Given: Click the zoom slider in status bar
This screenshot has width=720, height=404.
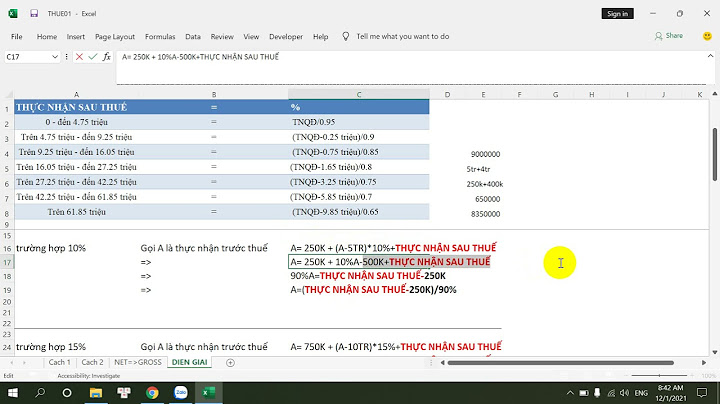Looking at the screenshot, I should click(x=659, y=376).
